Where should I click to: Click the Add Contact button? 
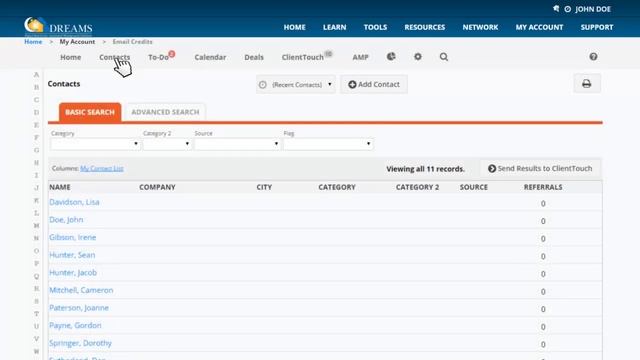click(x=374, y=84)
